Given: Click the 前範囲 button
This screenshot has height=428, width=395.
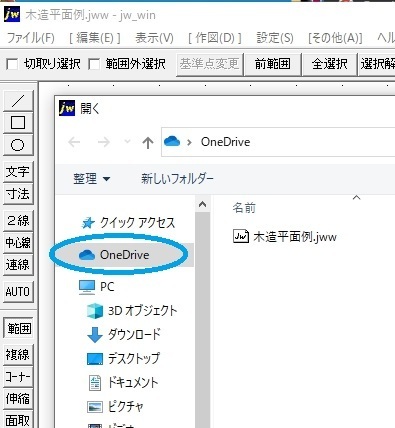Looking at the screenshot, I should coord(272,64).
